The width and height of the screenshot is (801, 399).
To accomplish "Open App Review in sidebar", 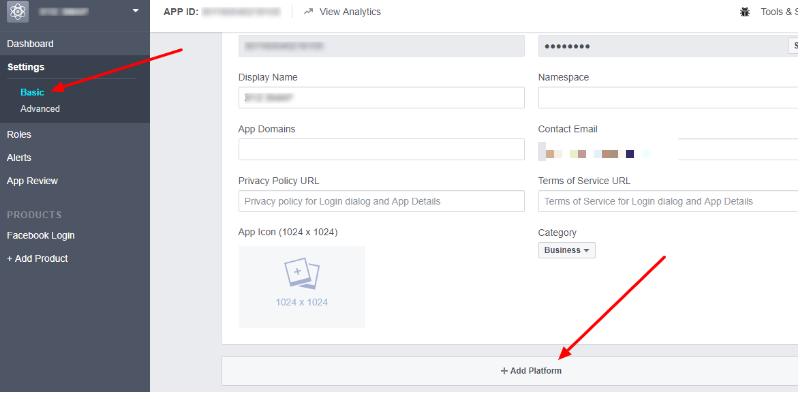I will click(32, 181).
